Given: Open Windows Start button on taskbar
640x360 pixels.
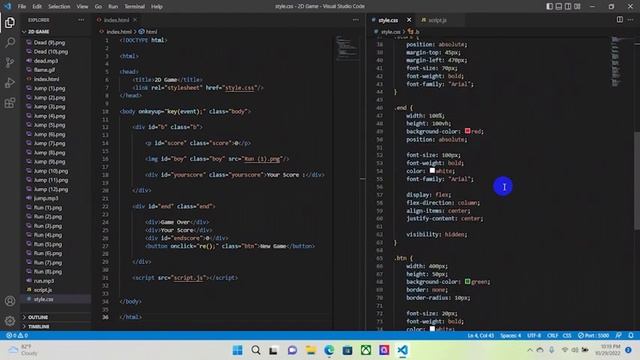Looking at the screenshot, I should coord(237,350).
